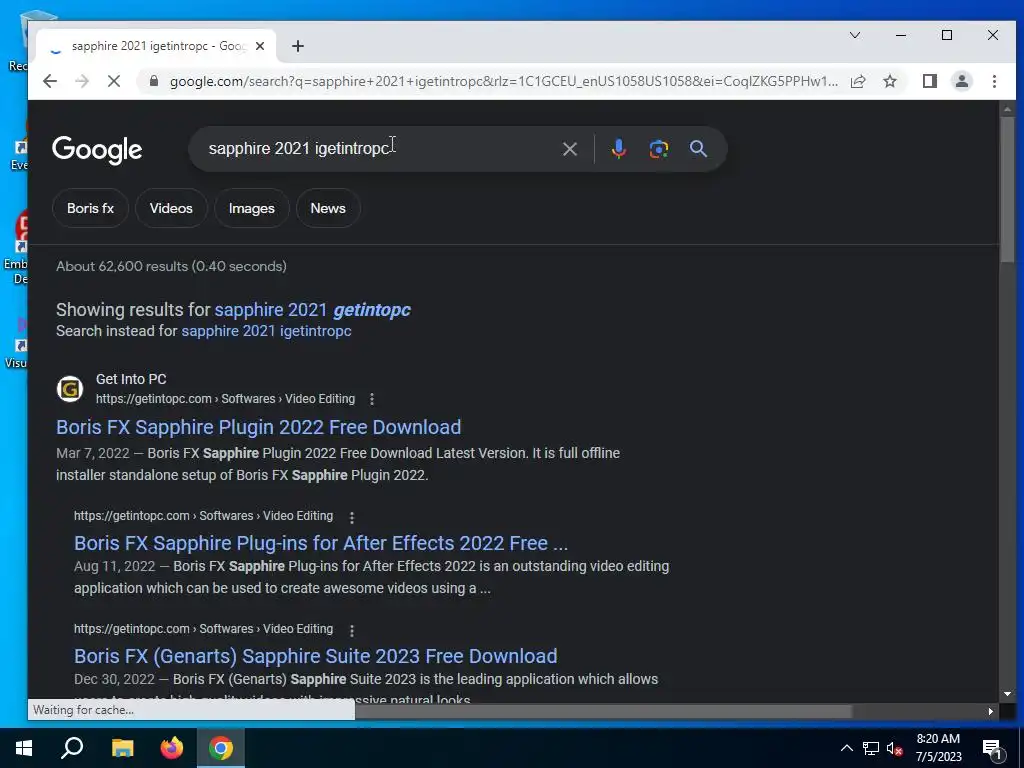Switch to Images results
Viewport: 1024px width, 768px height.
coord(251,208)
